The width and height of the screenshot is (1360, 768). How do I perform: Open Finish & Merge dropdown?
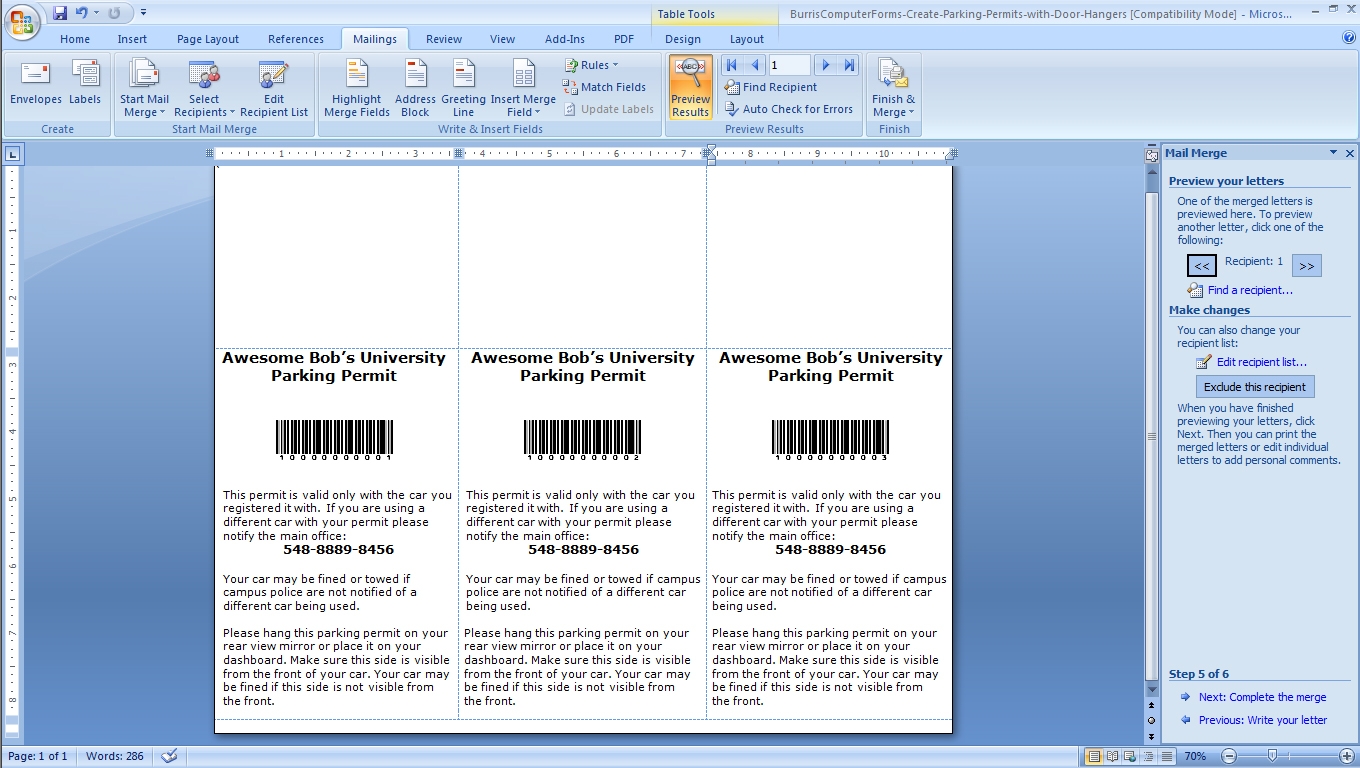[893, 88]
